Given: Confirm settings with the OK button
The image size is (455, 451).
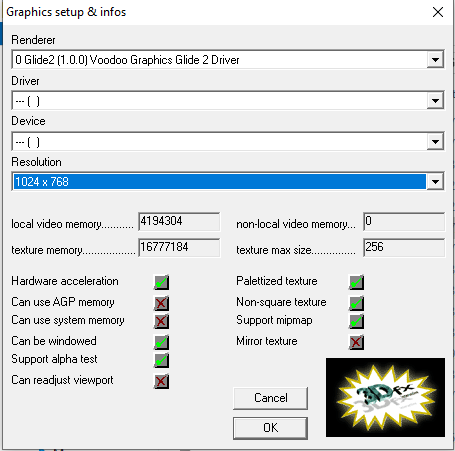Looking at the screenshot, I should [270, 428].
